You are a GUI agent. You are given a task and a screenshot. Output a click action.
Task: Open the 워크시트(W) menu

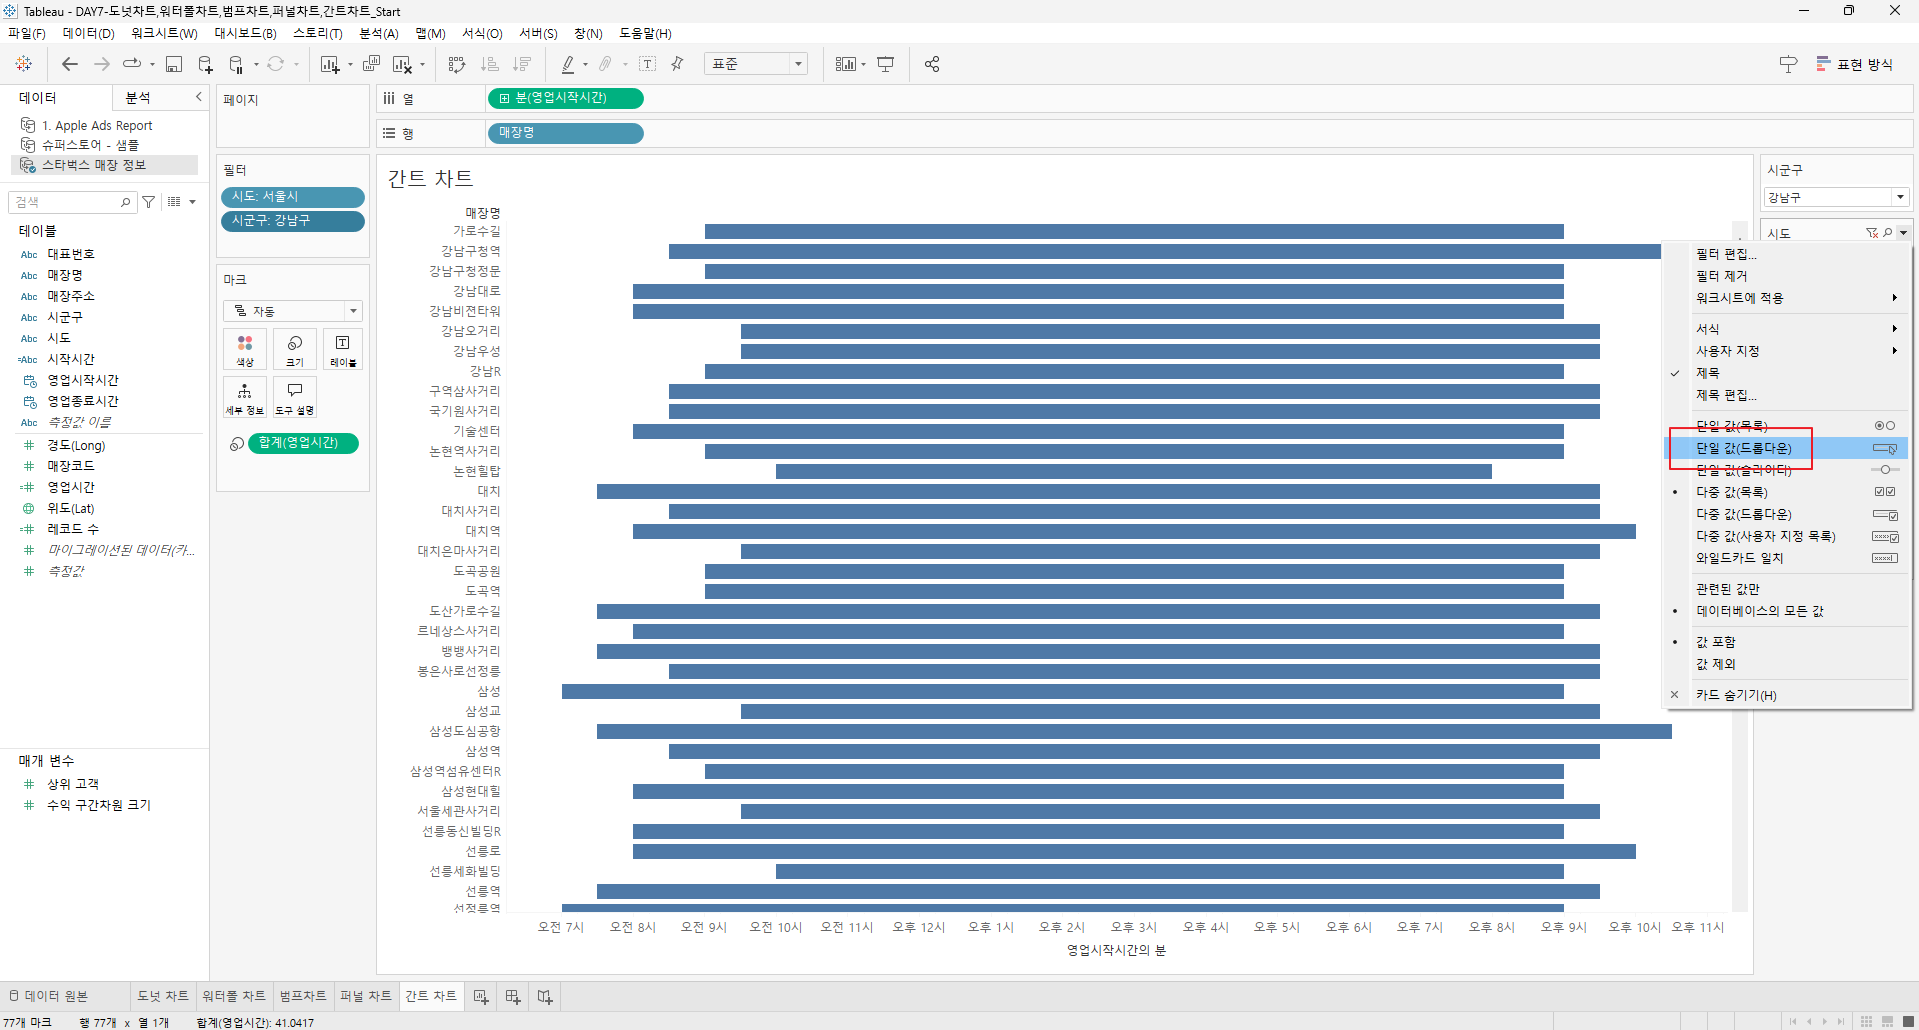pos(164,33)
